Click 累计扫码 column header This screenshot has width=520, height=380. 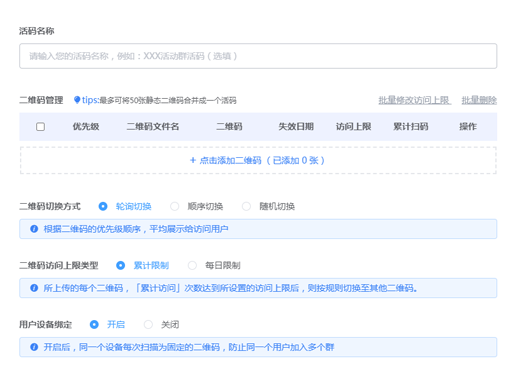click(411, 127)
